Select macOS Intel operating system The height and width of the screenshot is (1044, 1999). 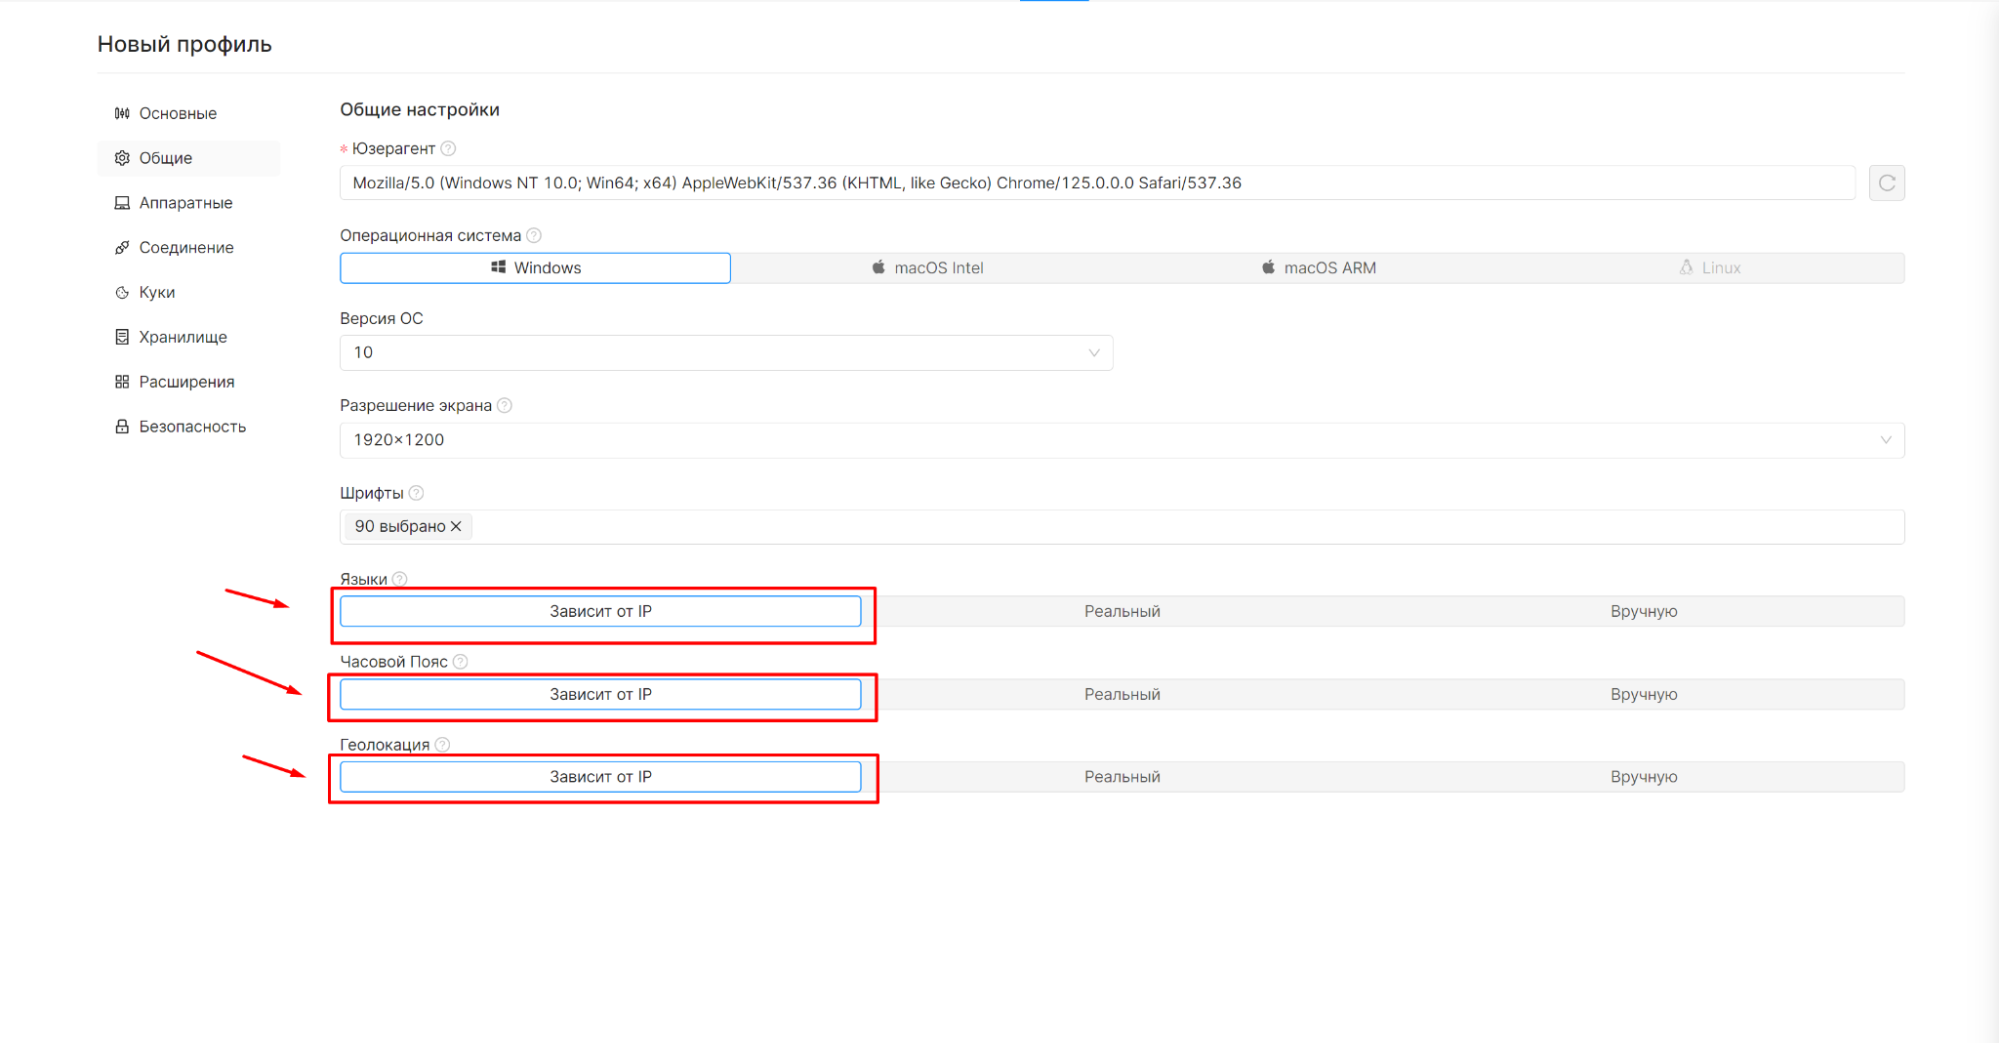point(926,268)
